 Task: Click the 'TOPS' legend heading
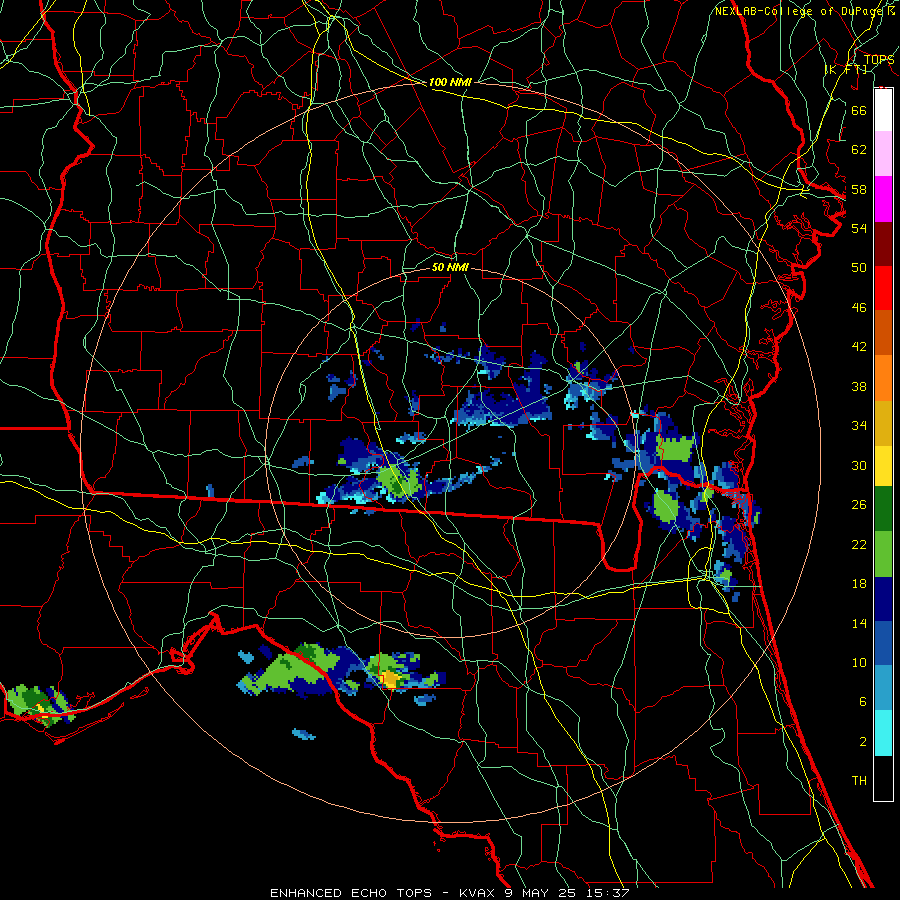pyautogui.click(x=879, y=60)
